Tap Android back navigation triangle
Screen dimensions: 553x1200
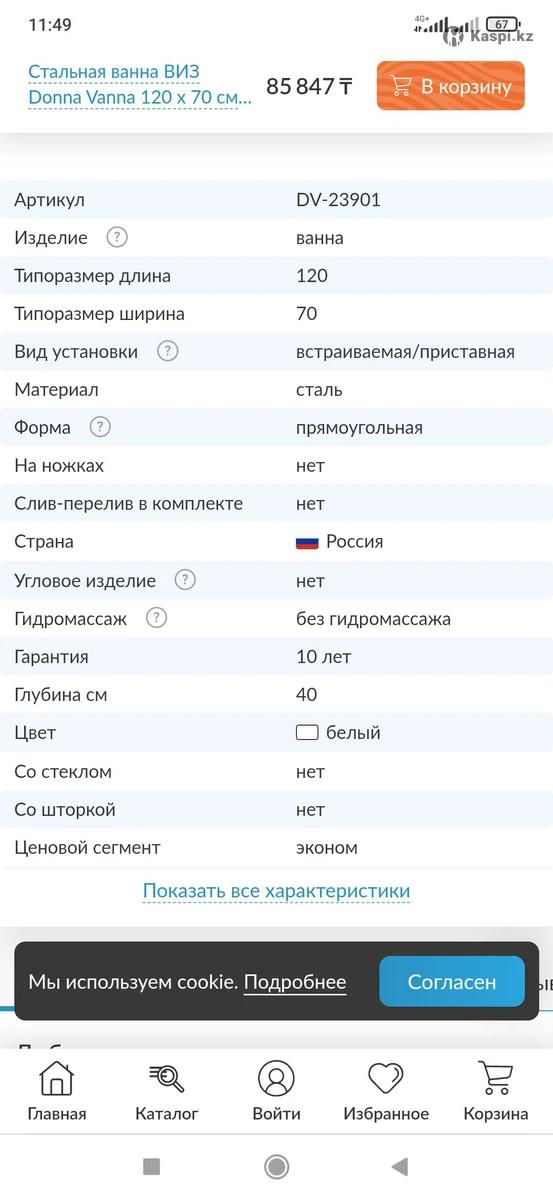pos(400,1166)
